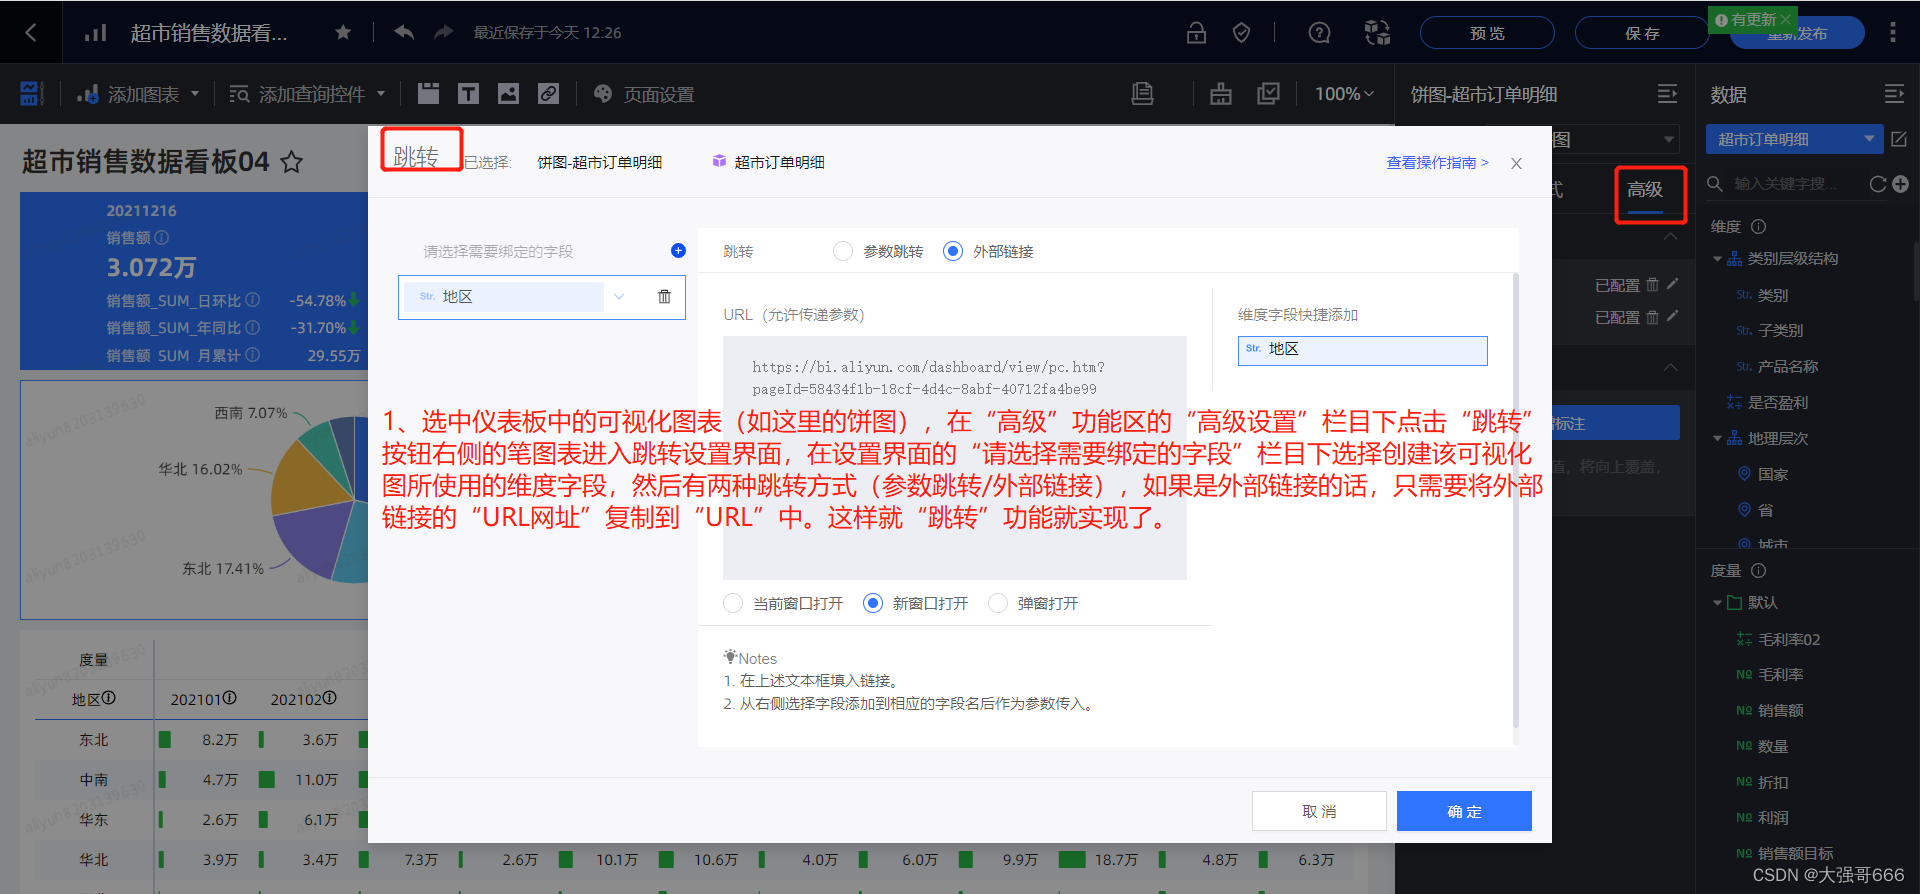Select the 国家 geography field
Image resolution: width=1920 pixels, height=894 pixels.
click(x=1773, y=474)
